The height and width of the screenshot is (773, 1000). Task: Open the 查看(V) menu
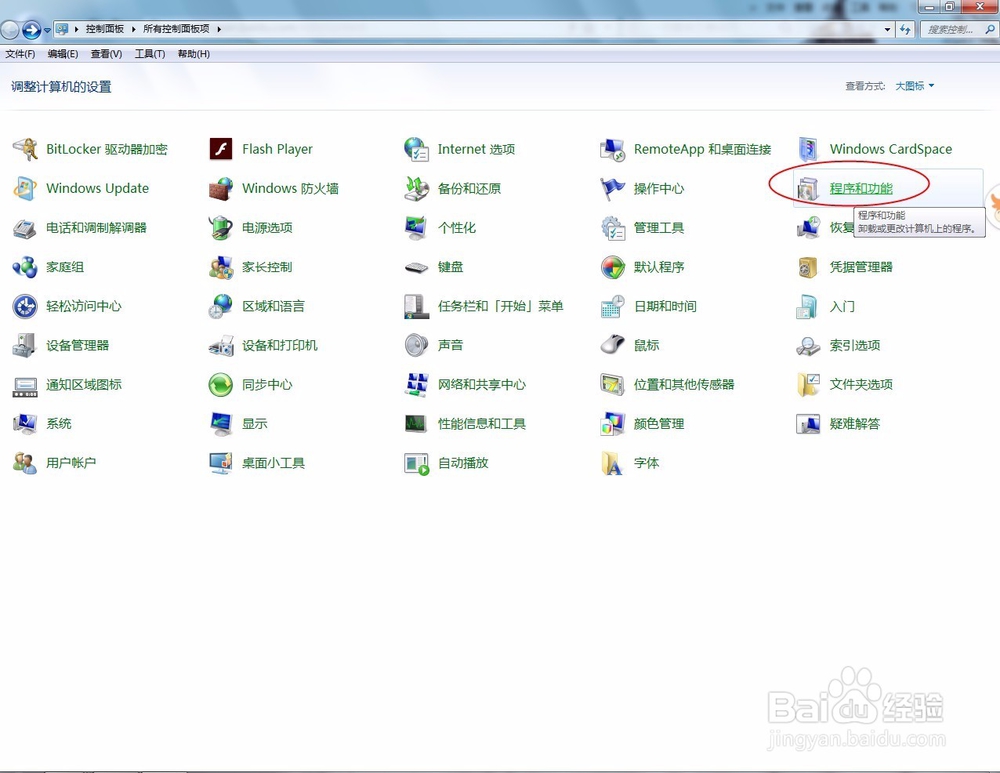click(106, 53)
